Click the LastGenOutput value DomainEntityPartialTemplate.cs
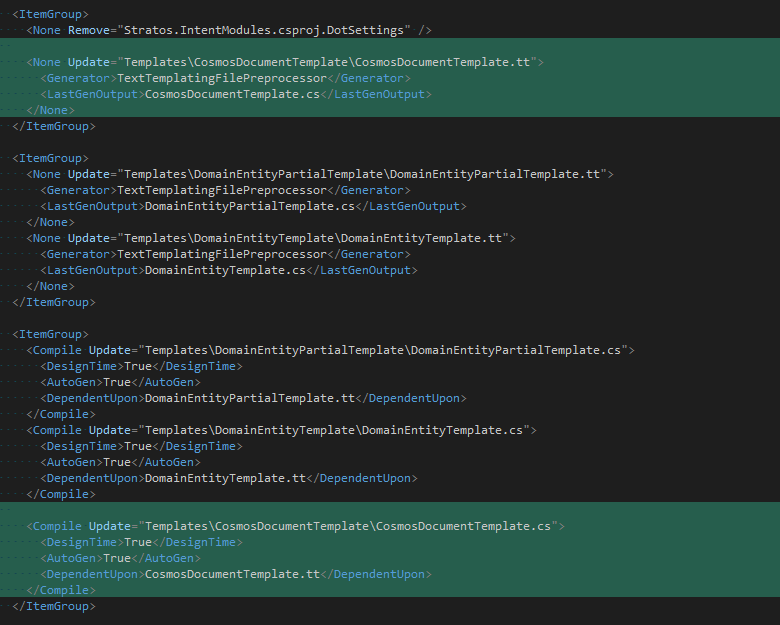This screenshot has height=625, width=780. [250, 206]
